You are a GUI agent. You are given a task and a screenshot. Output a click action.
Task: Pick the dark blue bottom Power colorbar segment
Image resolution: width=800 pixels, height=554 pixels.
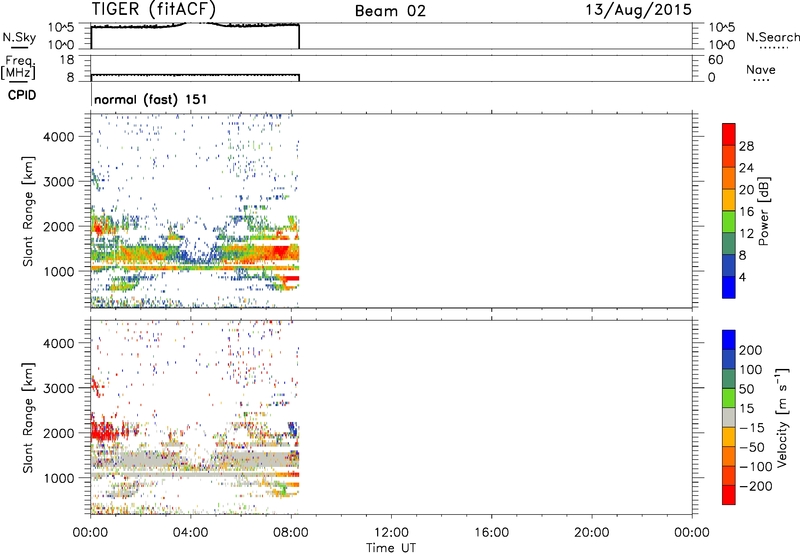pos(729,287)
